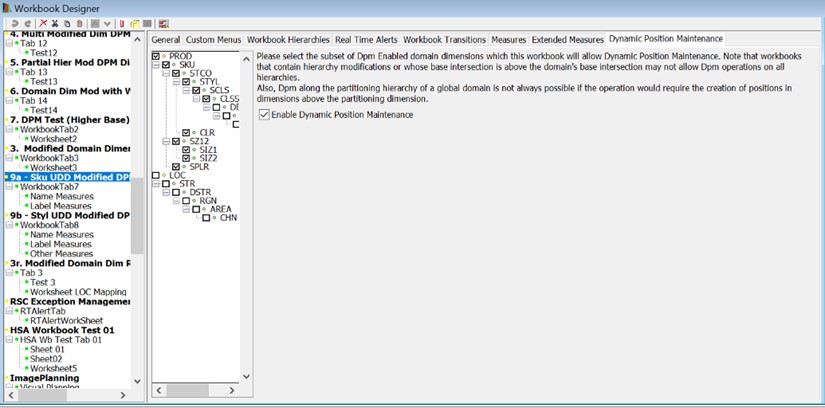This screenshot has width=825, height=408.
Task: Collapse the WorkbookTab7 node
Action: click(9, 186)
